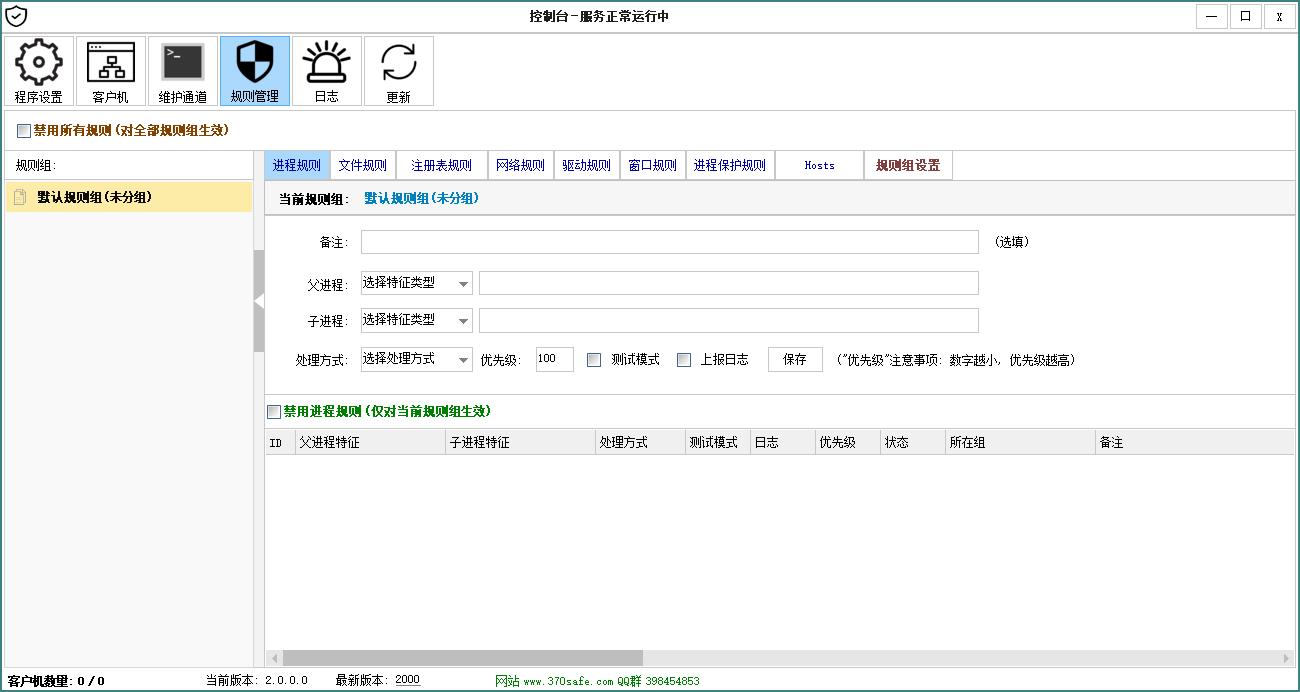Switch to the 文件规则 tab
Screen dimensions: 1300x692
363,166
